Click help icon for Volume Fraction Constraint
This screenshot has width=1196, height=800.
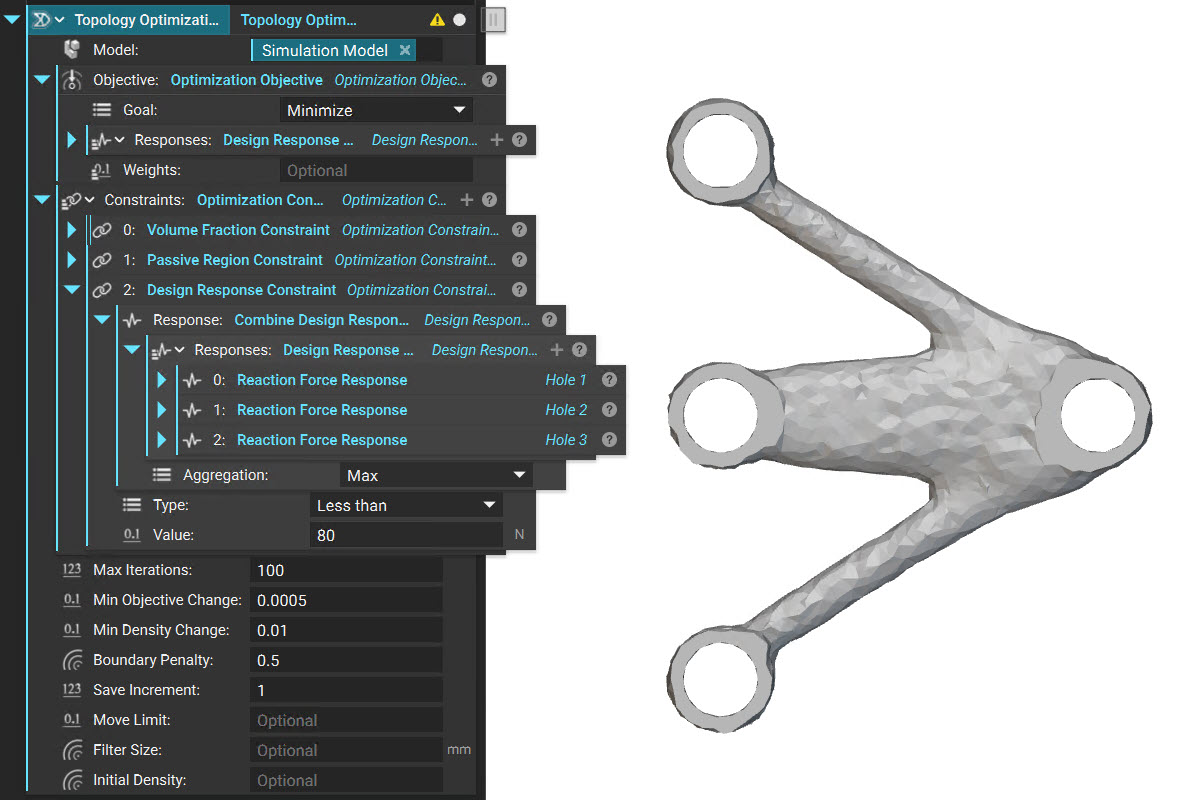[519, 230]
